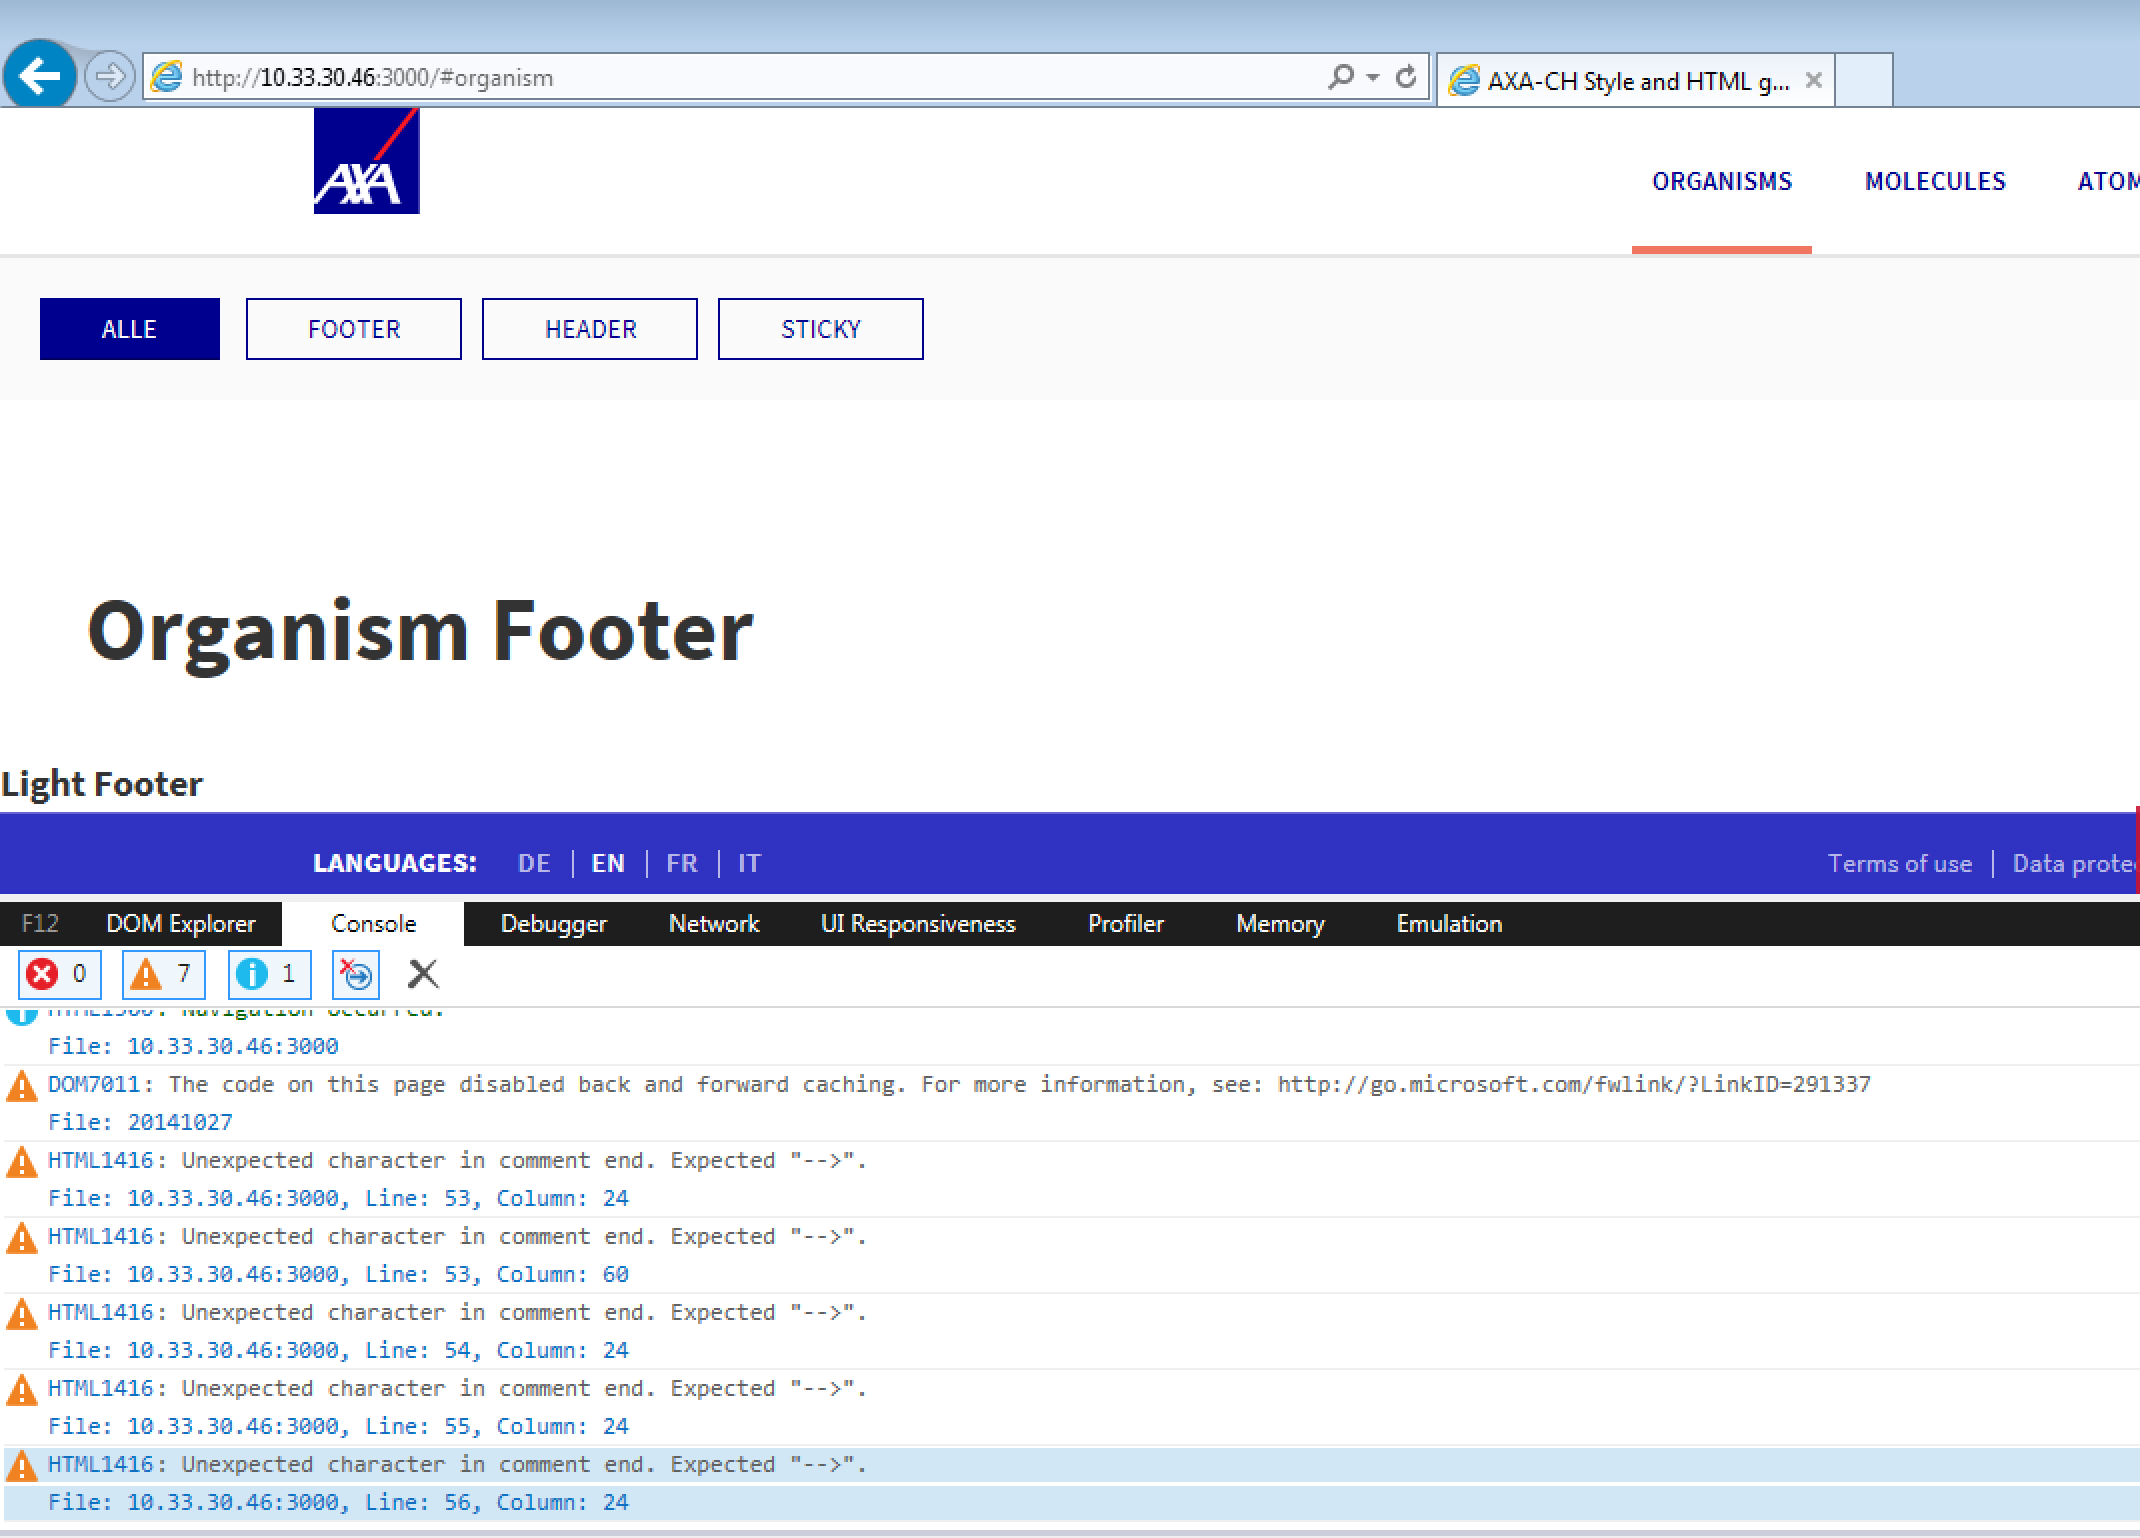Select ORGANISMS in the top navigation
Viewport: 2140px width, 1538px height.
(1722, 181)
